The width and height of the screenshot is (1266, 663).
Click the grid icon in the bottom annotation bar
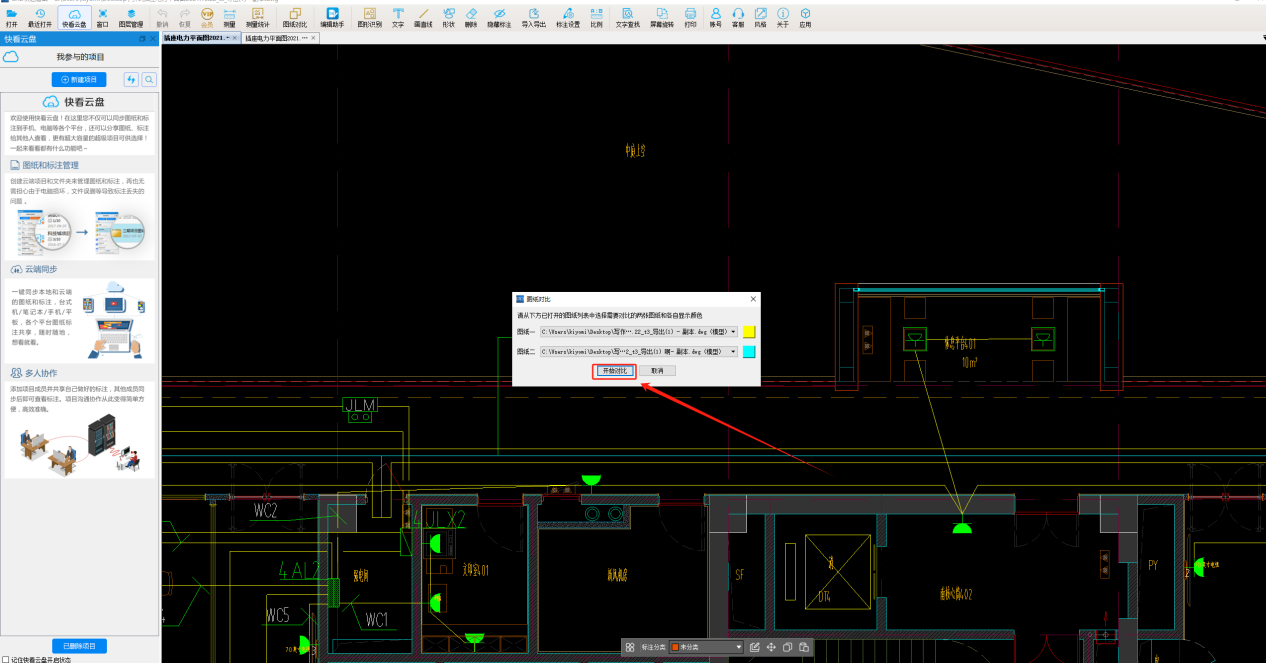(x=630, y=648)
